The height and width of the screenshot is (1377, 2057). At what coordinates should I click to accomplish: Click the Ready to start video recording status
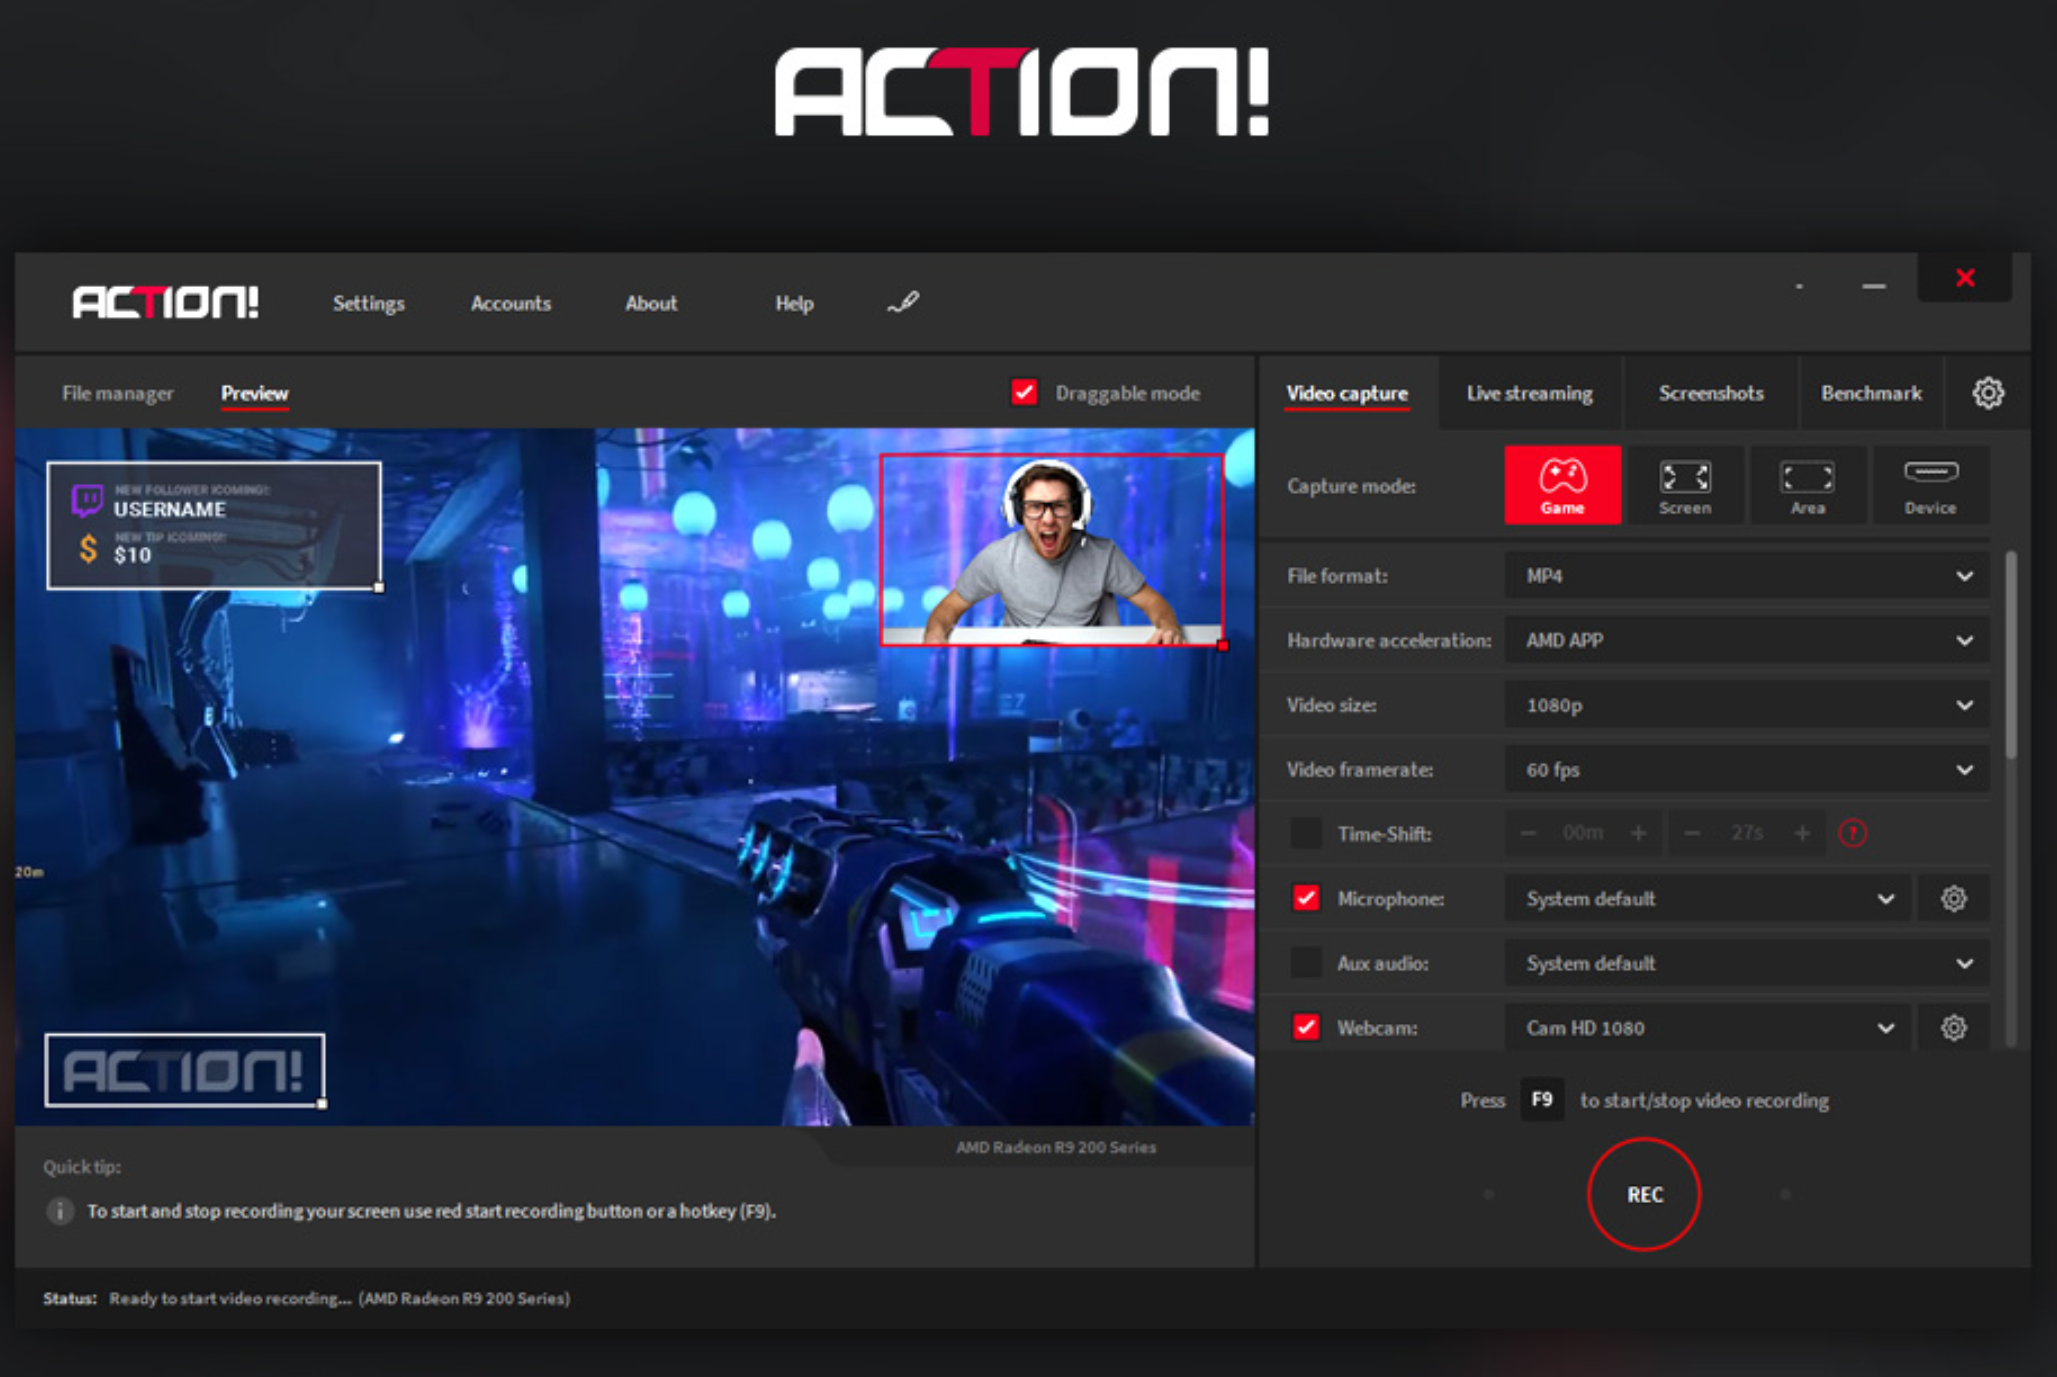coord(339,1298)
